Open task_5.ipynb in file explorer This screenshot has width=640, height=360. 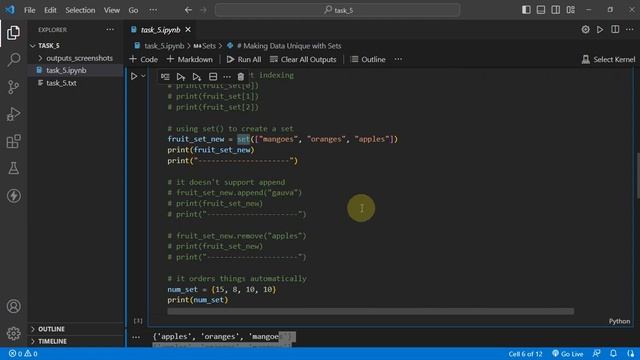point(66,70)
